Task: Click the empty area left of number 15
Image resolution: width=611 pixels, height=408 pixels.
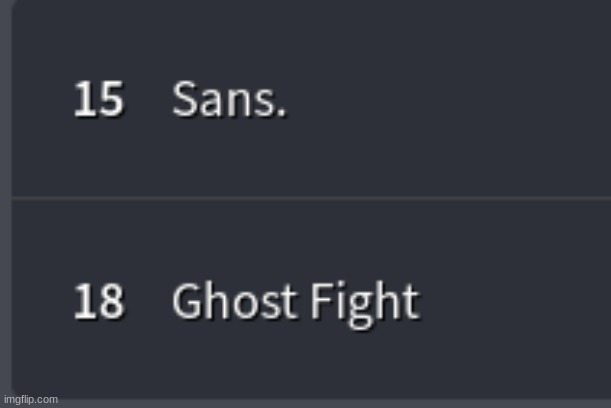Action: (x=42, y=99)
